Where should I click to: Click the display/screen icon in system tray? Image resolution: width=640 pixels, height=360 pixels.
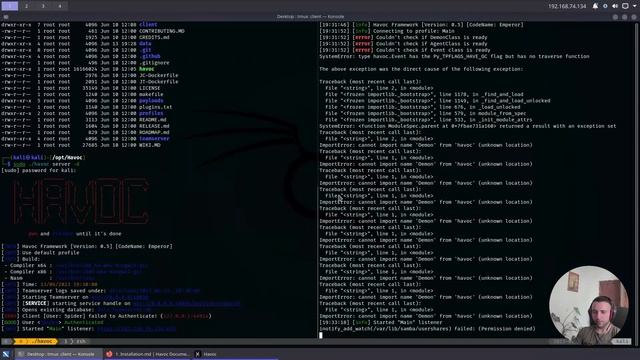click(x=625, y=6)
